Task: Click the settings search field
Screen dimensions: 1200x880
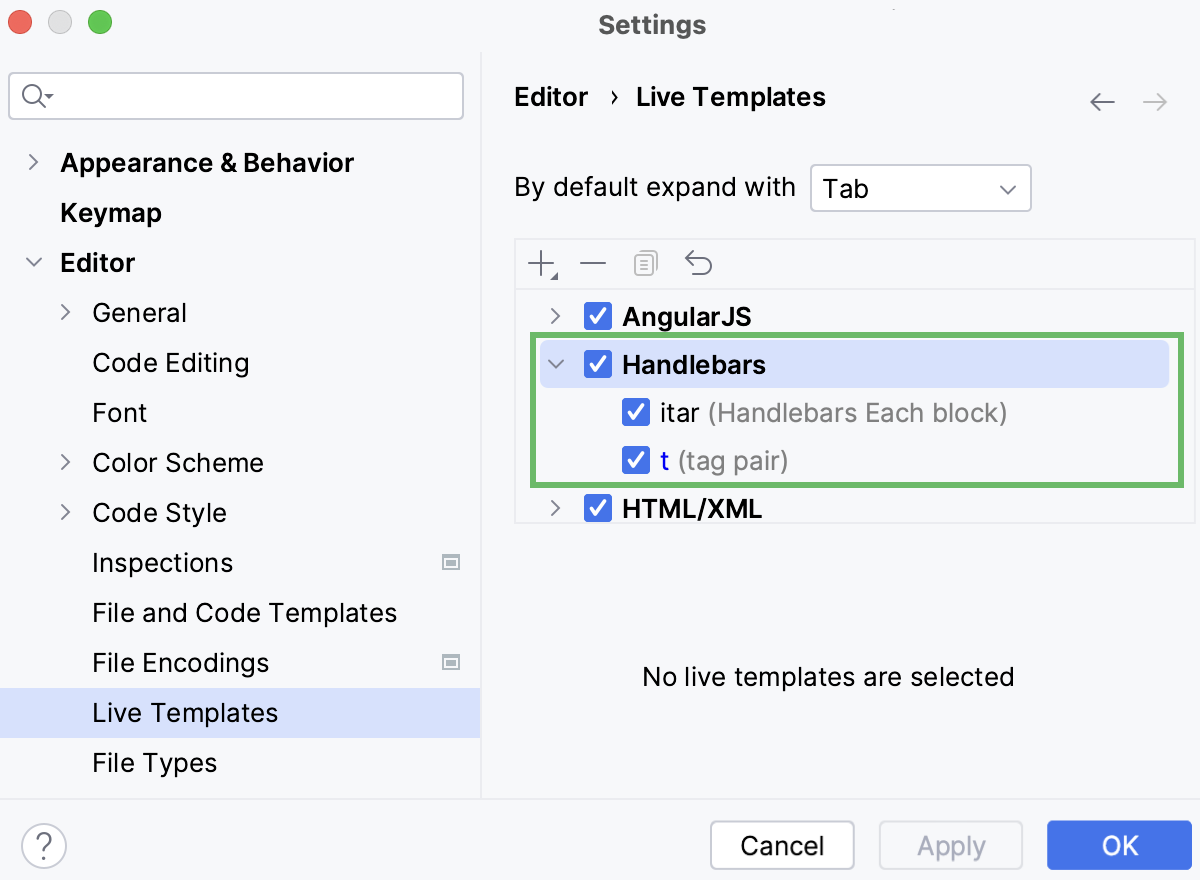Action: click(x=235, y=96)
